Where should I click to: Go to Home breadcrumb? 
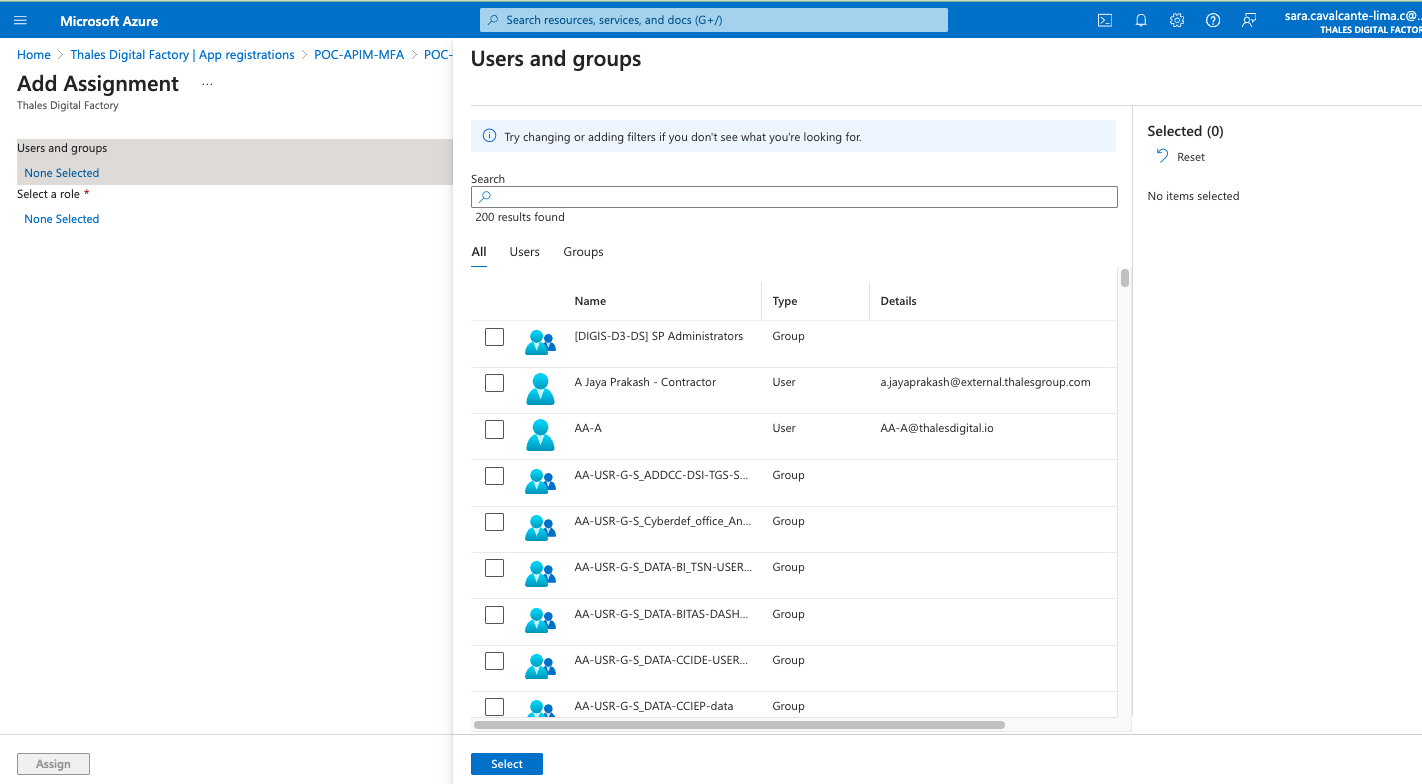click(34, 55)
